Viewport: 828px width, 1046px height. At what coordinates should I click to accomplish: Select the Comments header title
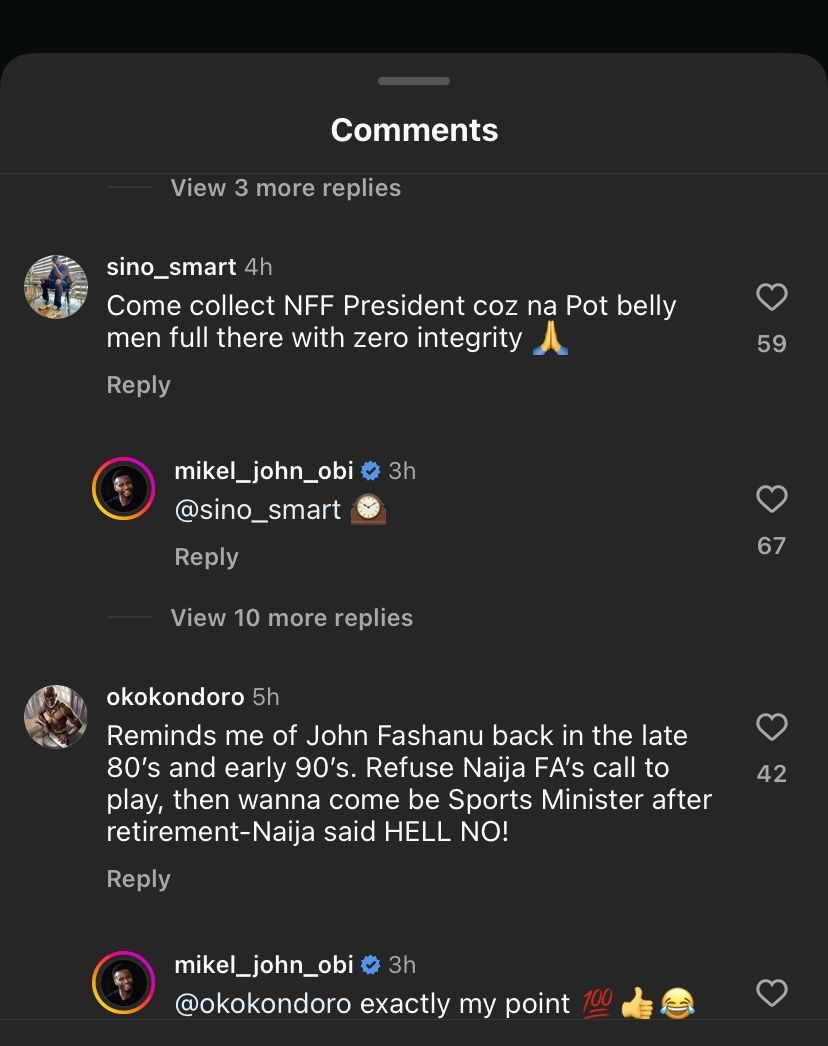point(413,129)
